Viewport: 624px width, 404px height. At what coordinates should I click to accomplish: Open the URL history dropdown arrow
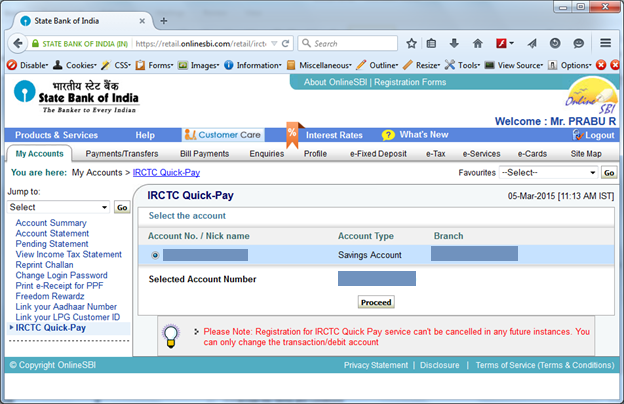click(x=274, y=43)
